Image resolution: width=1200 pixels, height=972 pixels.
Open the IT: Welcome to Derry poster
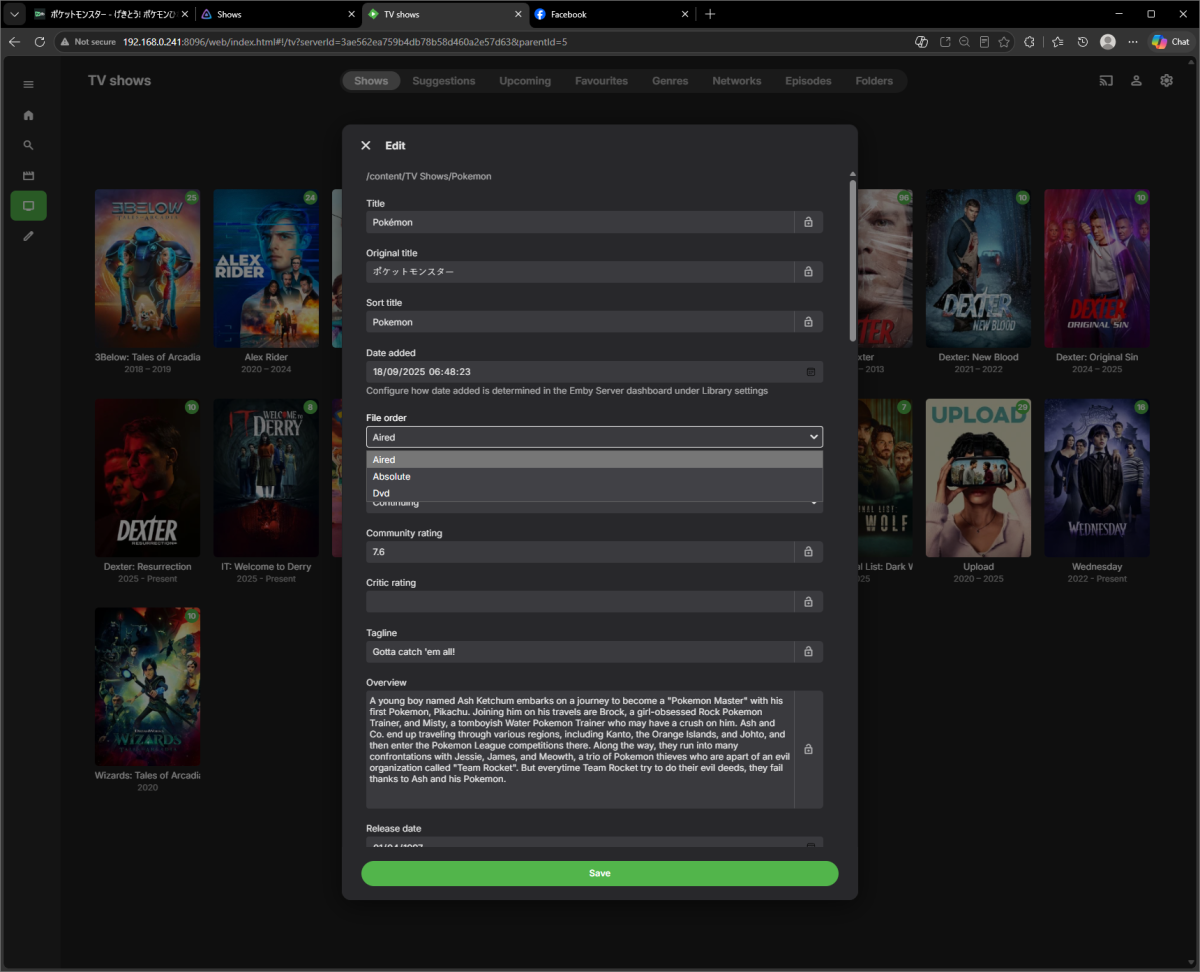click(266, 478)
